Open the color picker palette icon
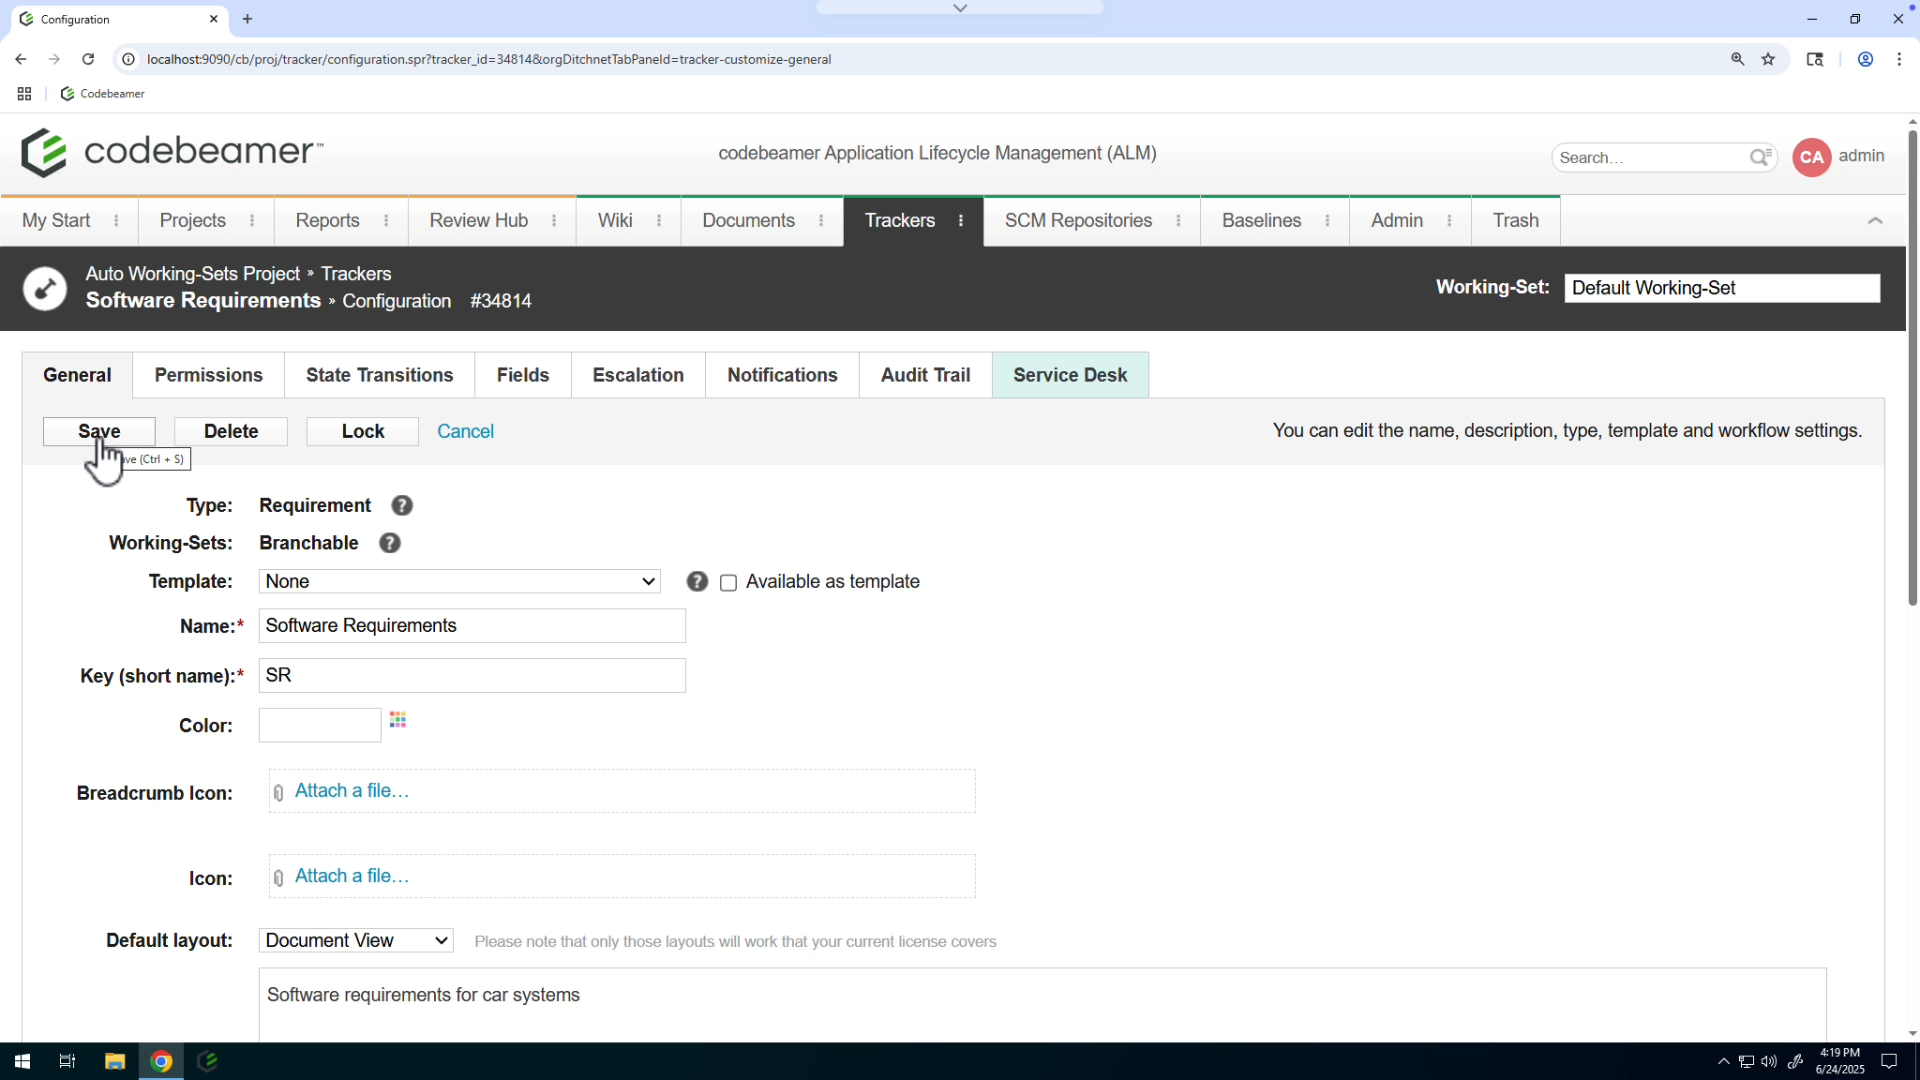Screen dimensions: 1920x1080 (398, 720)
